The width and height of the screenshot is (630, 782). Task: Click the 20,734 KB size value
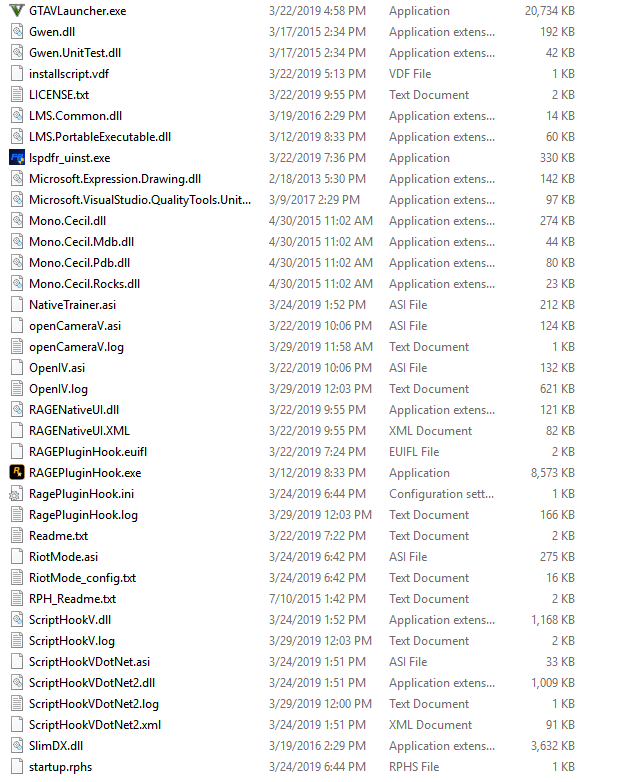pyautogui.click(x=550, y=10)
